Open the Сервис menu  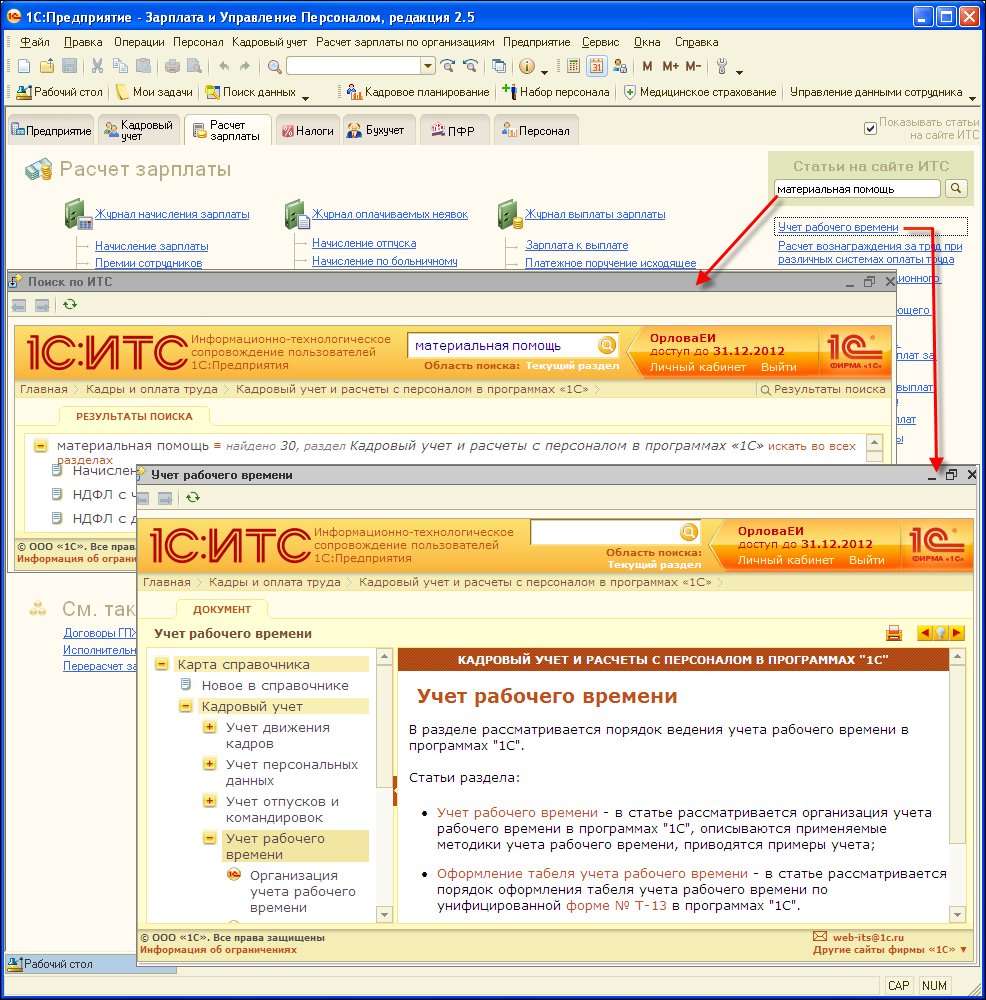point(600,42)
